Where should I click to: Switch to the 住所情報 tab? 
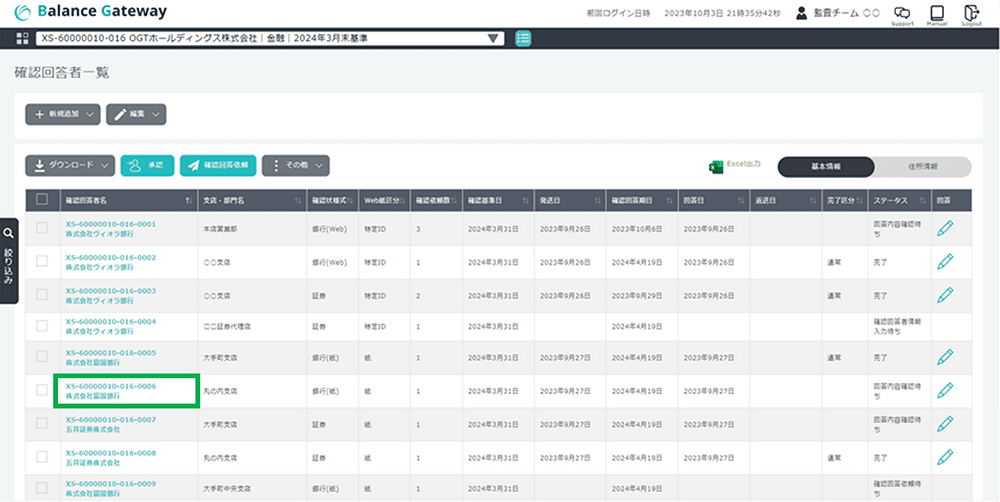[922, 167]
